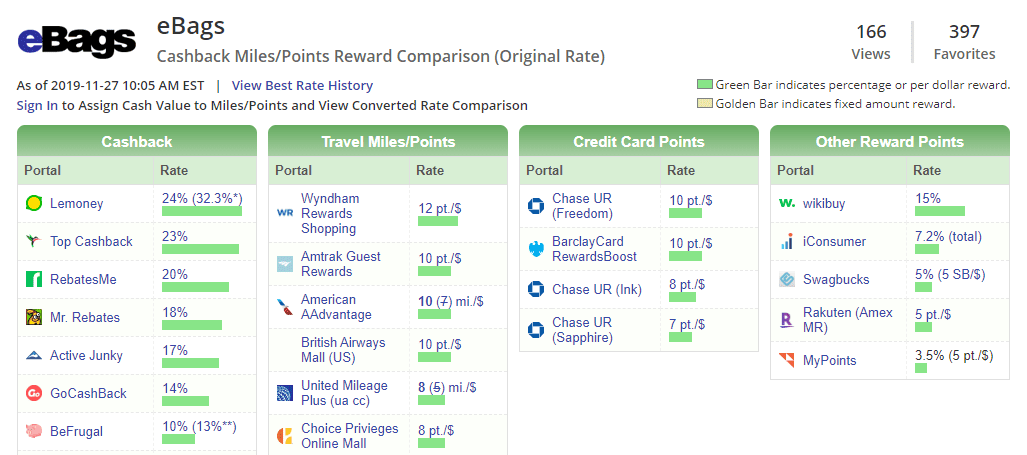Click the American AAdvantage eagle icon
This screenshot has width=1027, height=455.
tap(285, 307)
